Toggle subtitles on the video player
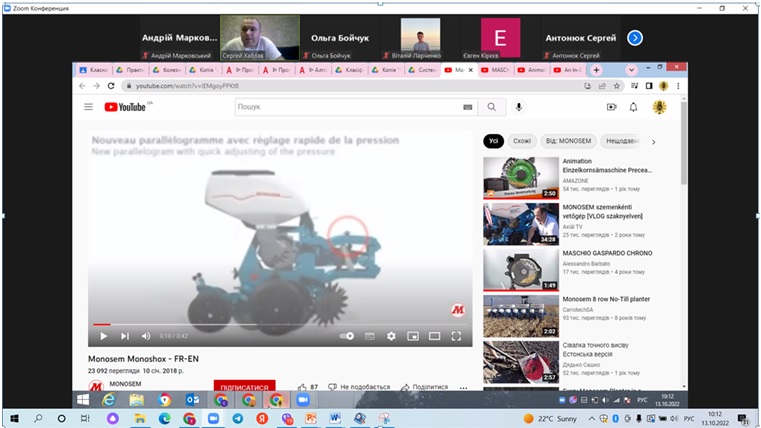This screenshot has width=761, height=428. 369,336
